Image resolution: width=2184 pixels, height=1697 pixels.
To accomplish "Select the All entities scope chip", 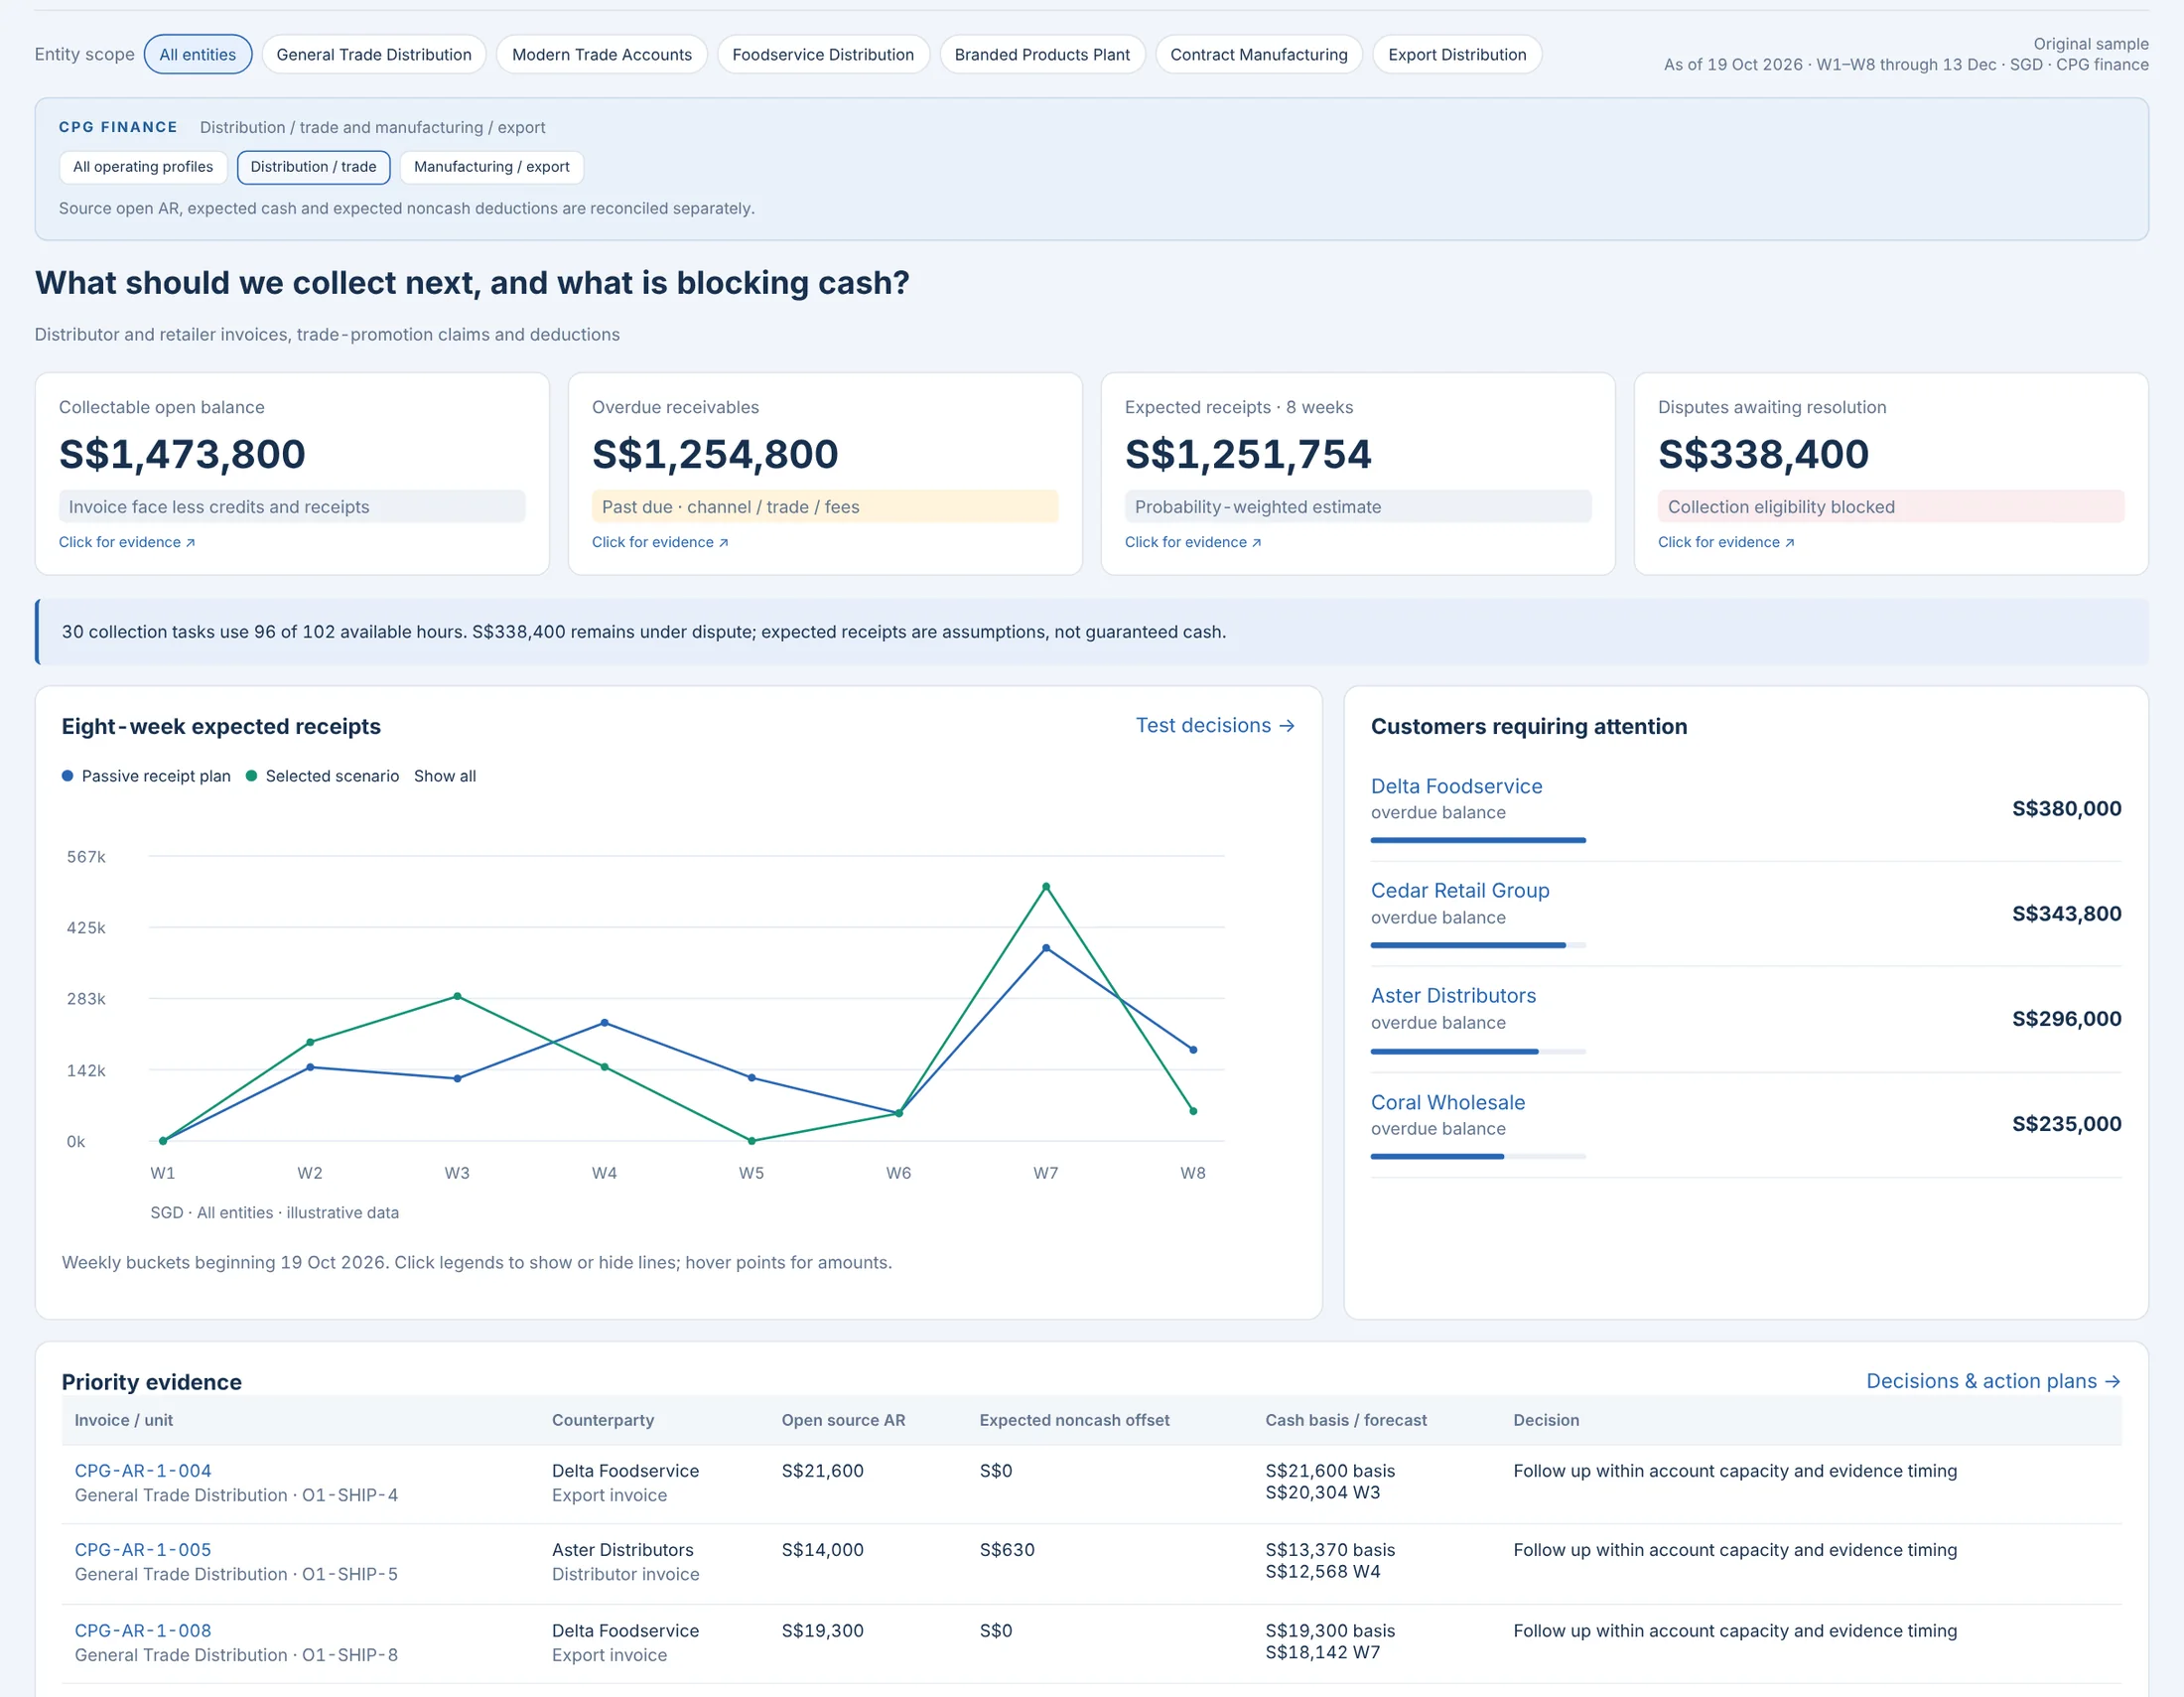I will [x=198, y=54].
